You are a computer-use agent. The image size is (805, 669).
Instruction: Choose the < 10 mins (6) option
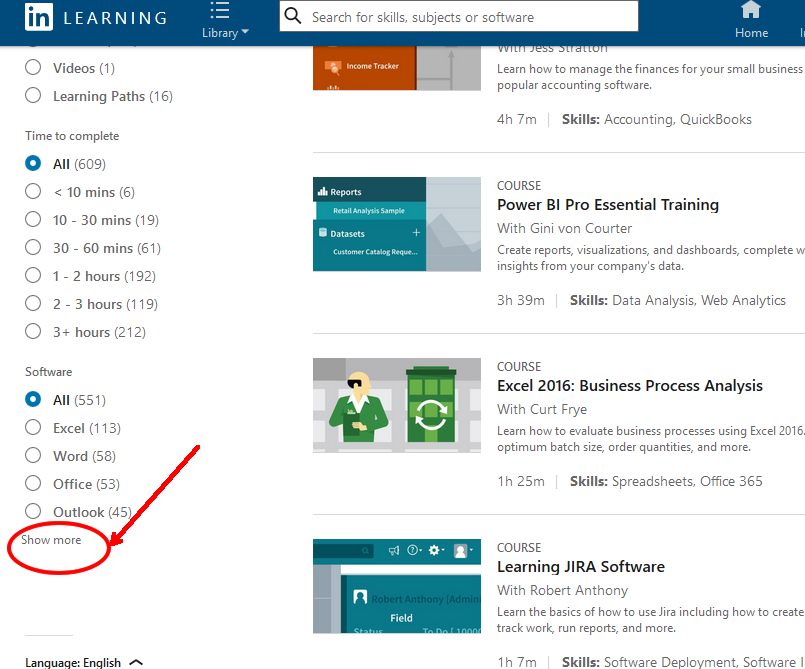[x=33, y=191]
